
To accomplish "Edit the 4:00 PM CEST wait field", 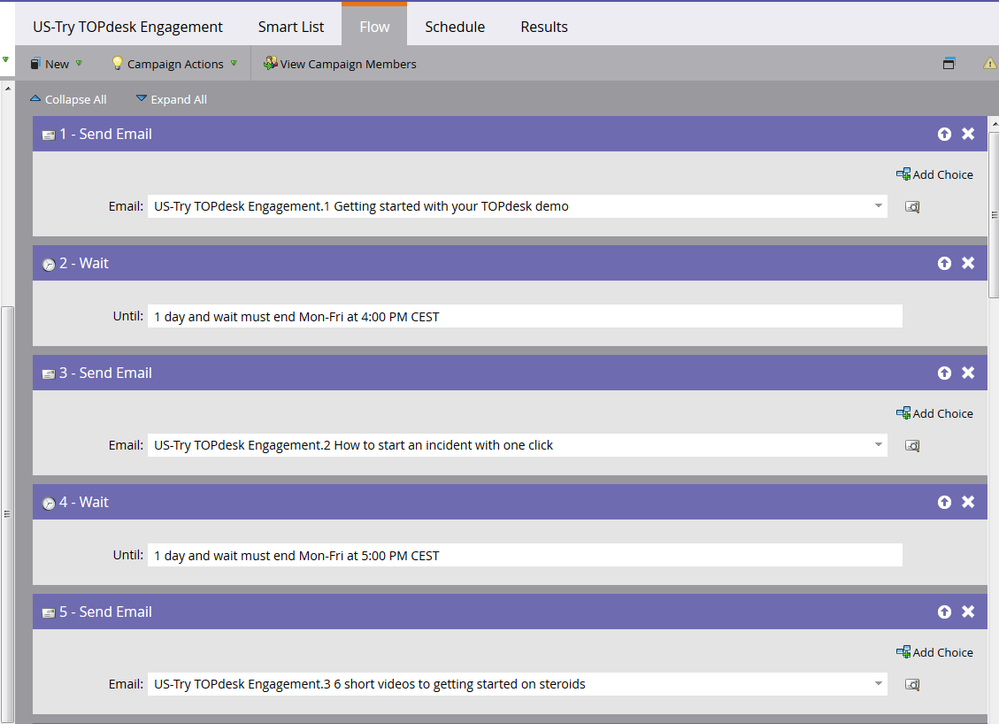I will (x=525, y=316).
